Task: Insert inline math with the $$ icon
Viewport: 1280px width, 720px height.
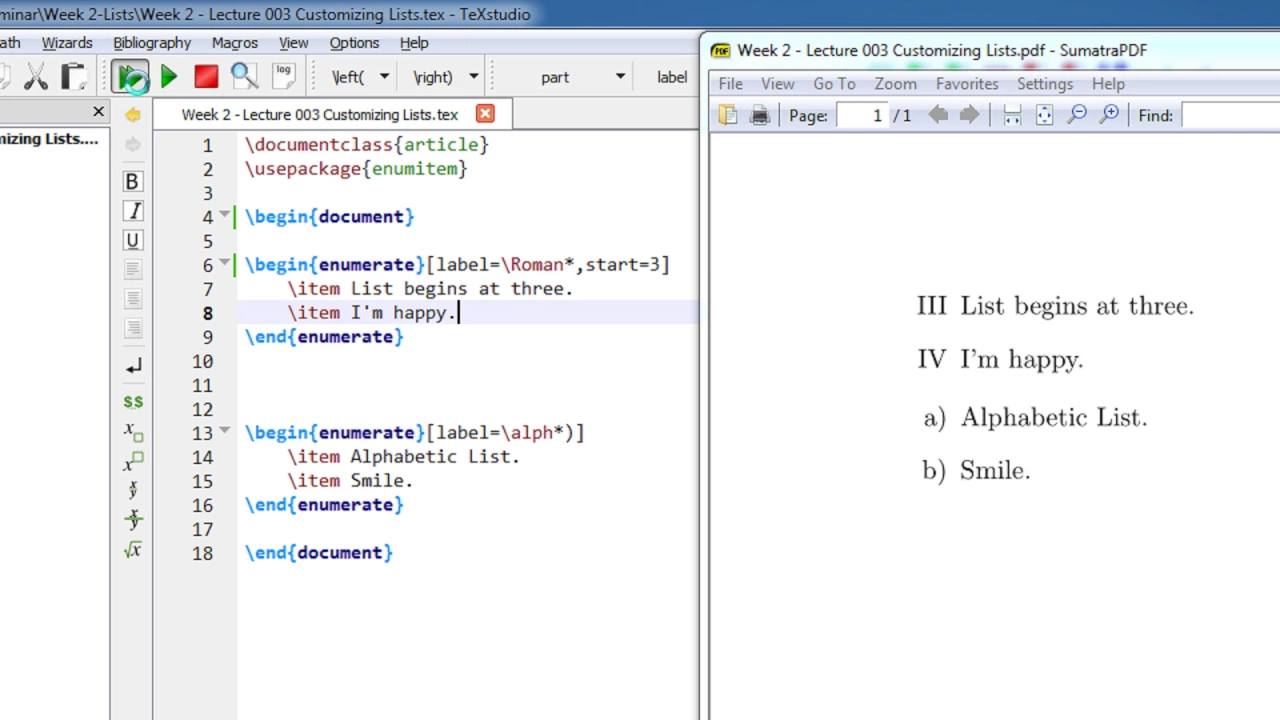Action: pos(132,401)
